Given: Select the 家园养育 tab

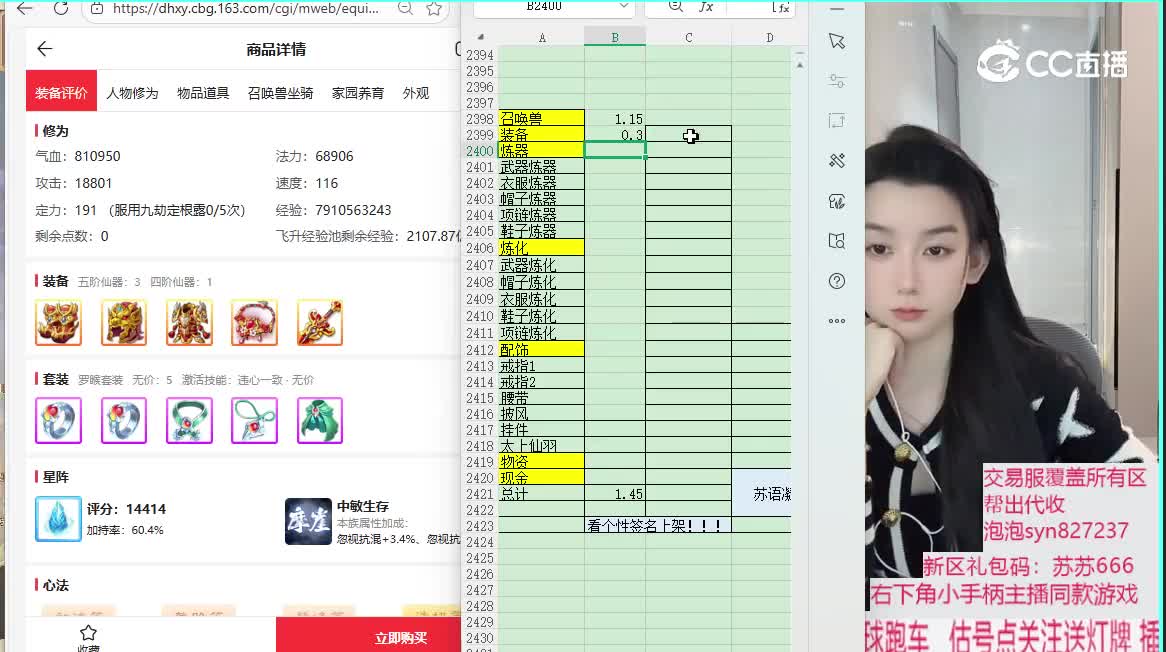Looking at the screenshot, I should click(357, 93).
